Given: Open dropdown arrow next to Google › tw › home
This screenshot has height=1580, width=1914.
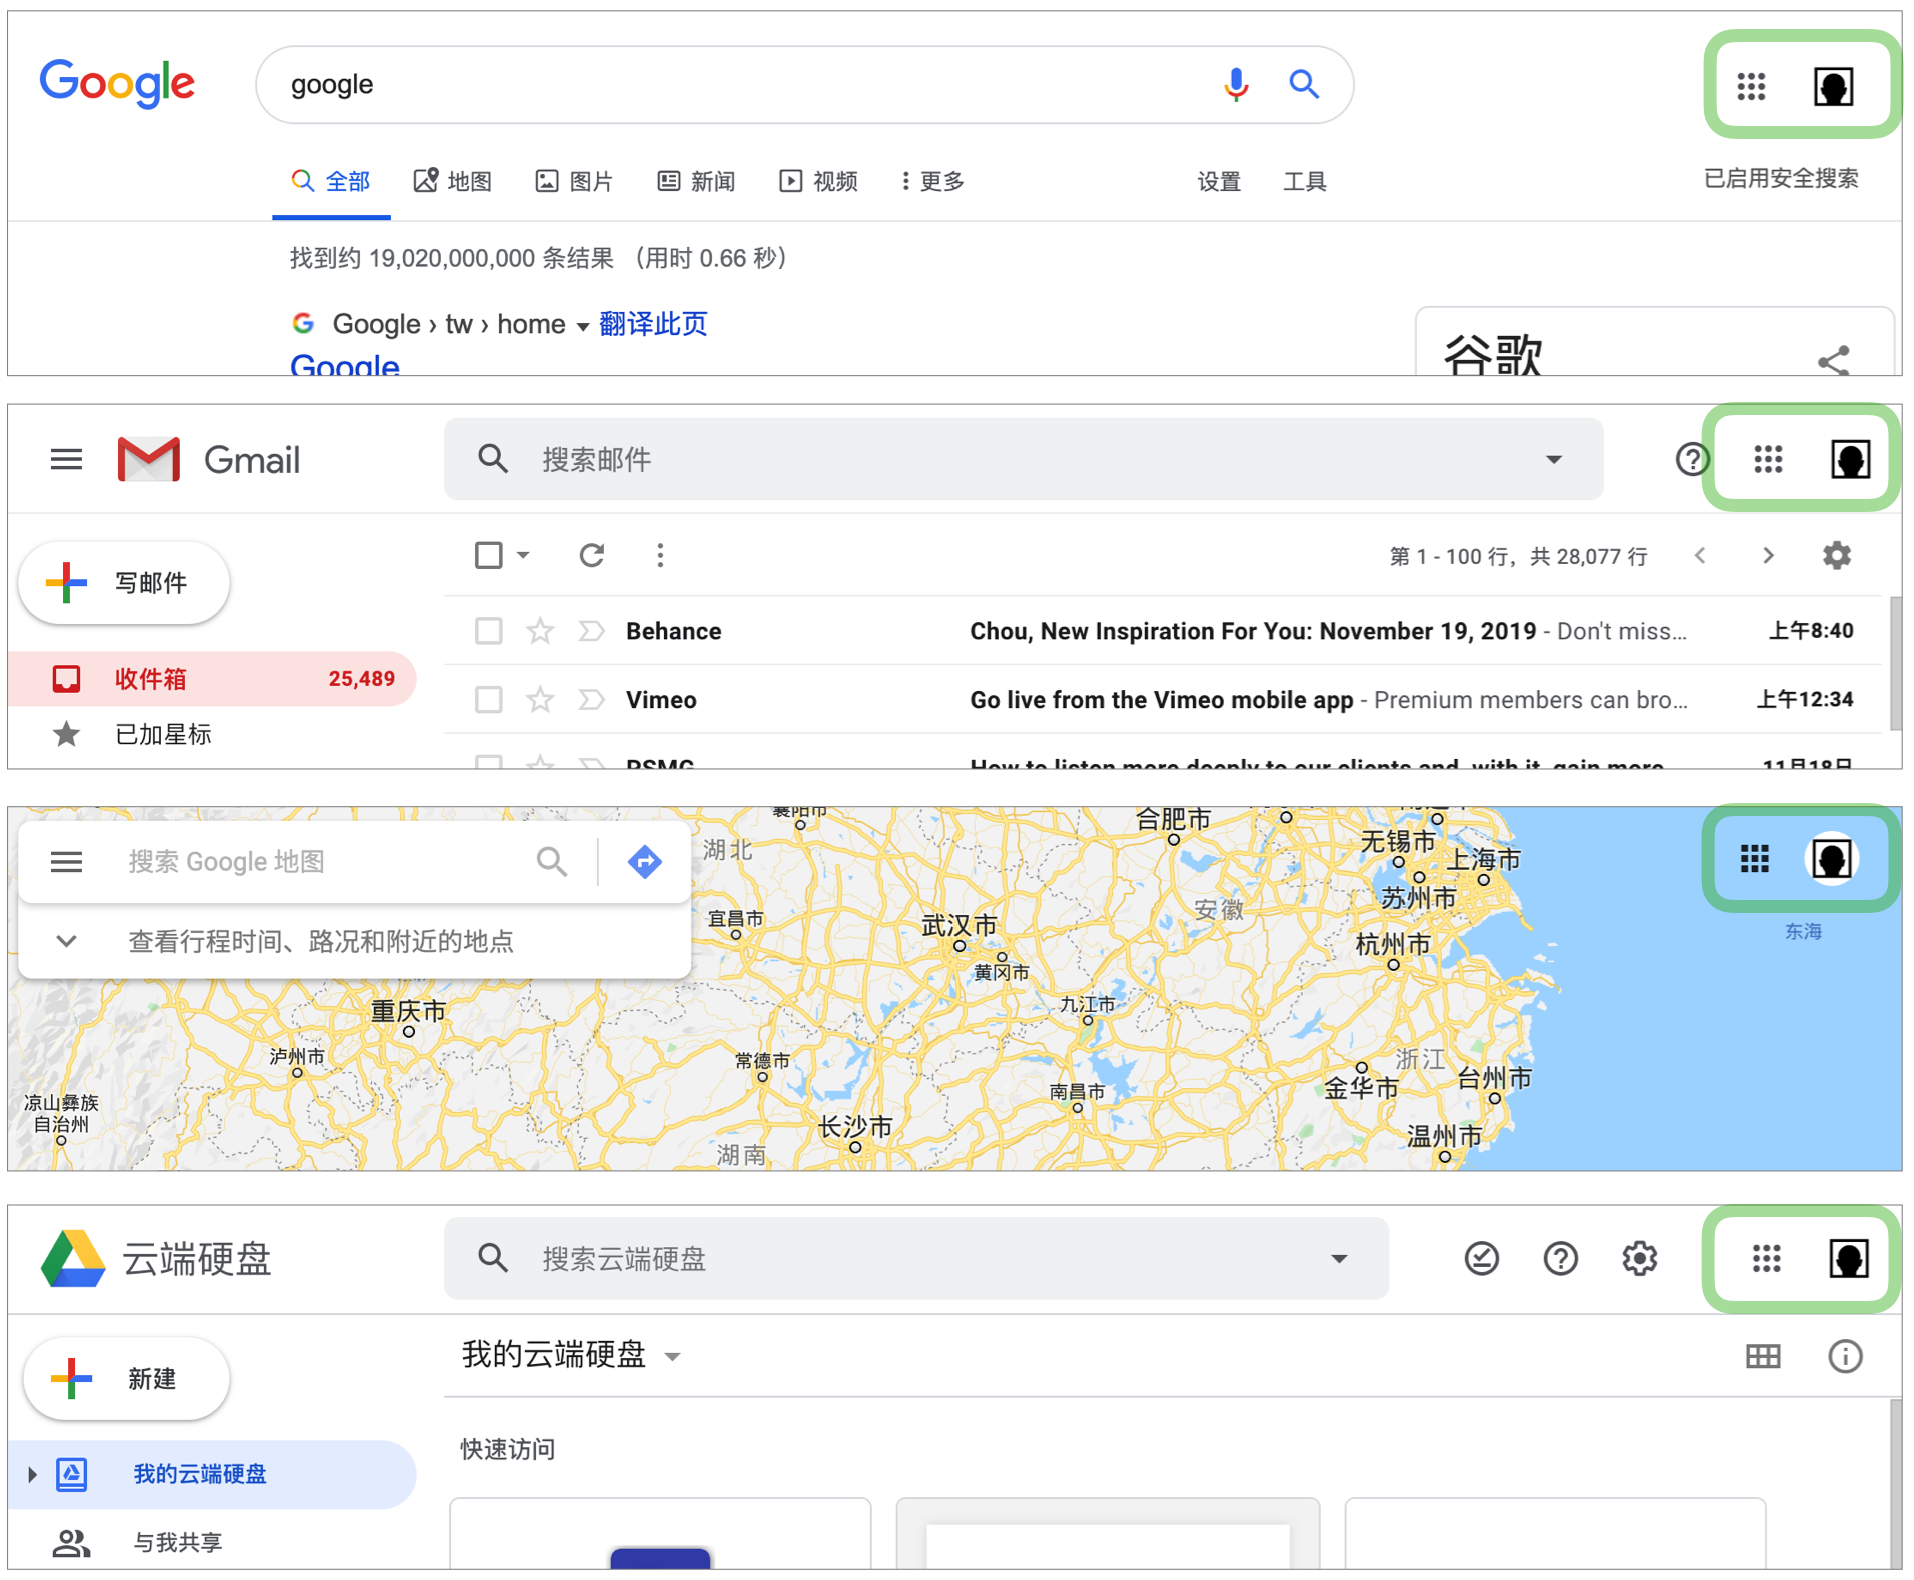Looking at the screenshot, I should [582, 326].
